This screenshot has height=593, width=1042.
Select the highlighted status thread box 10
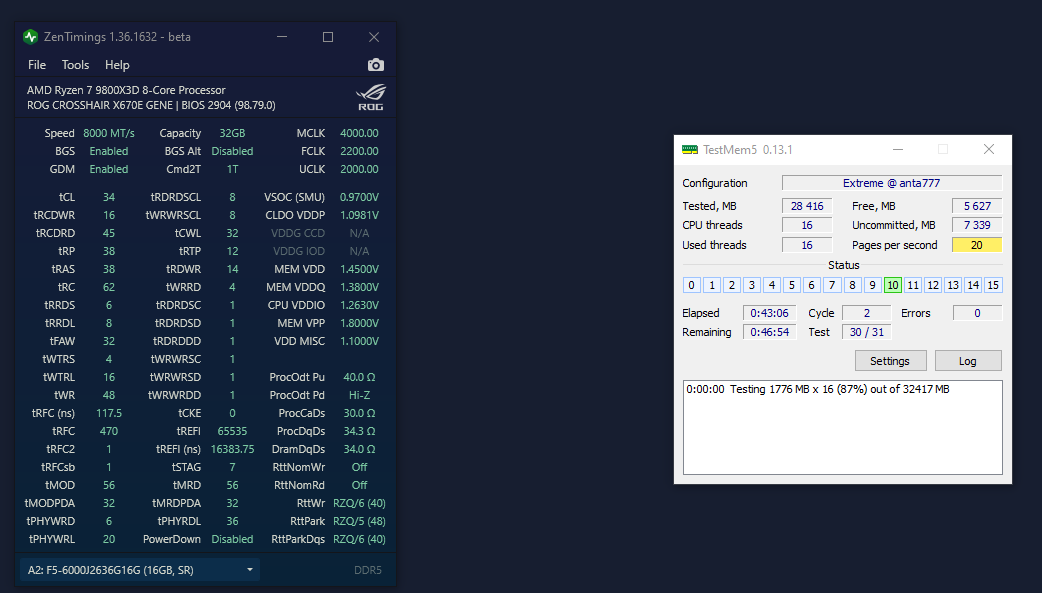pyautogui.click(x=892, y=285)
